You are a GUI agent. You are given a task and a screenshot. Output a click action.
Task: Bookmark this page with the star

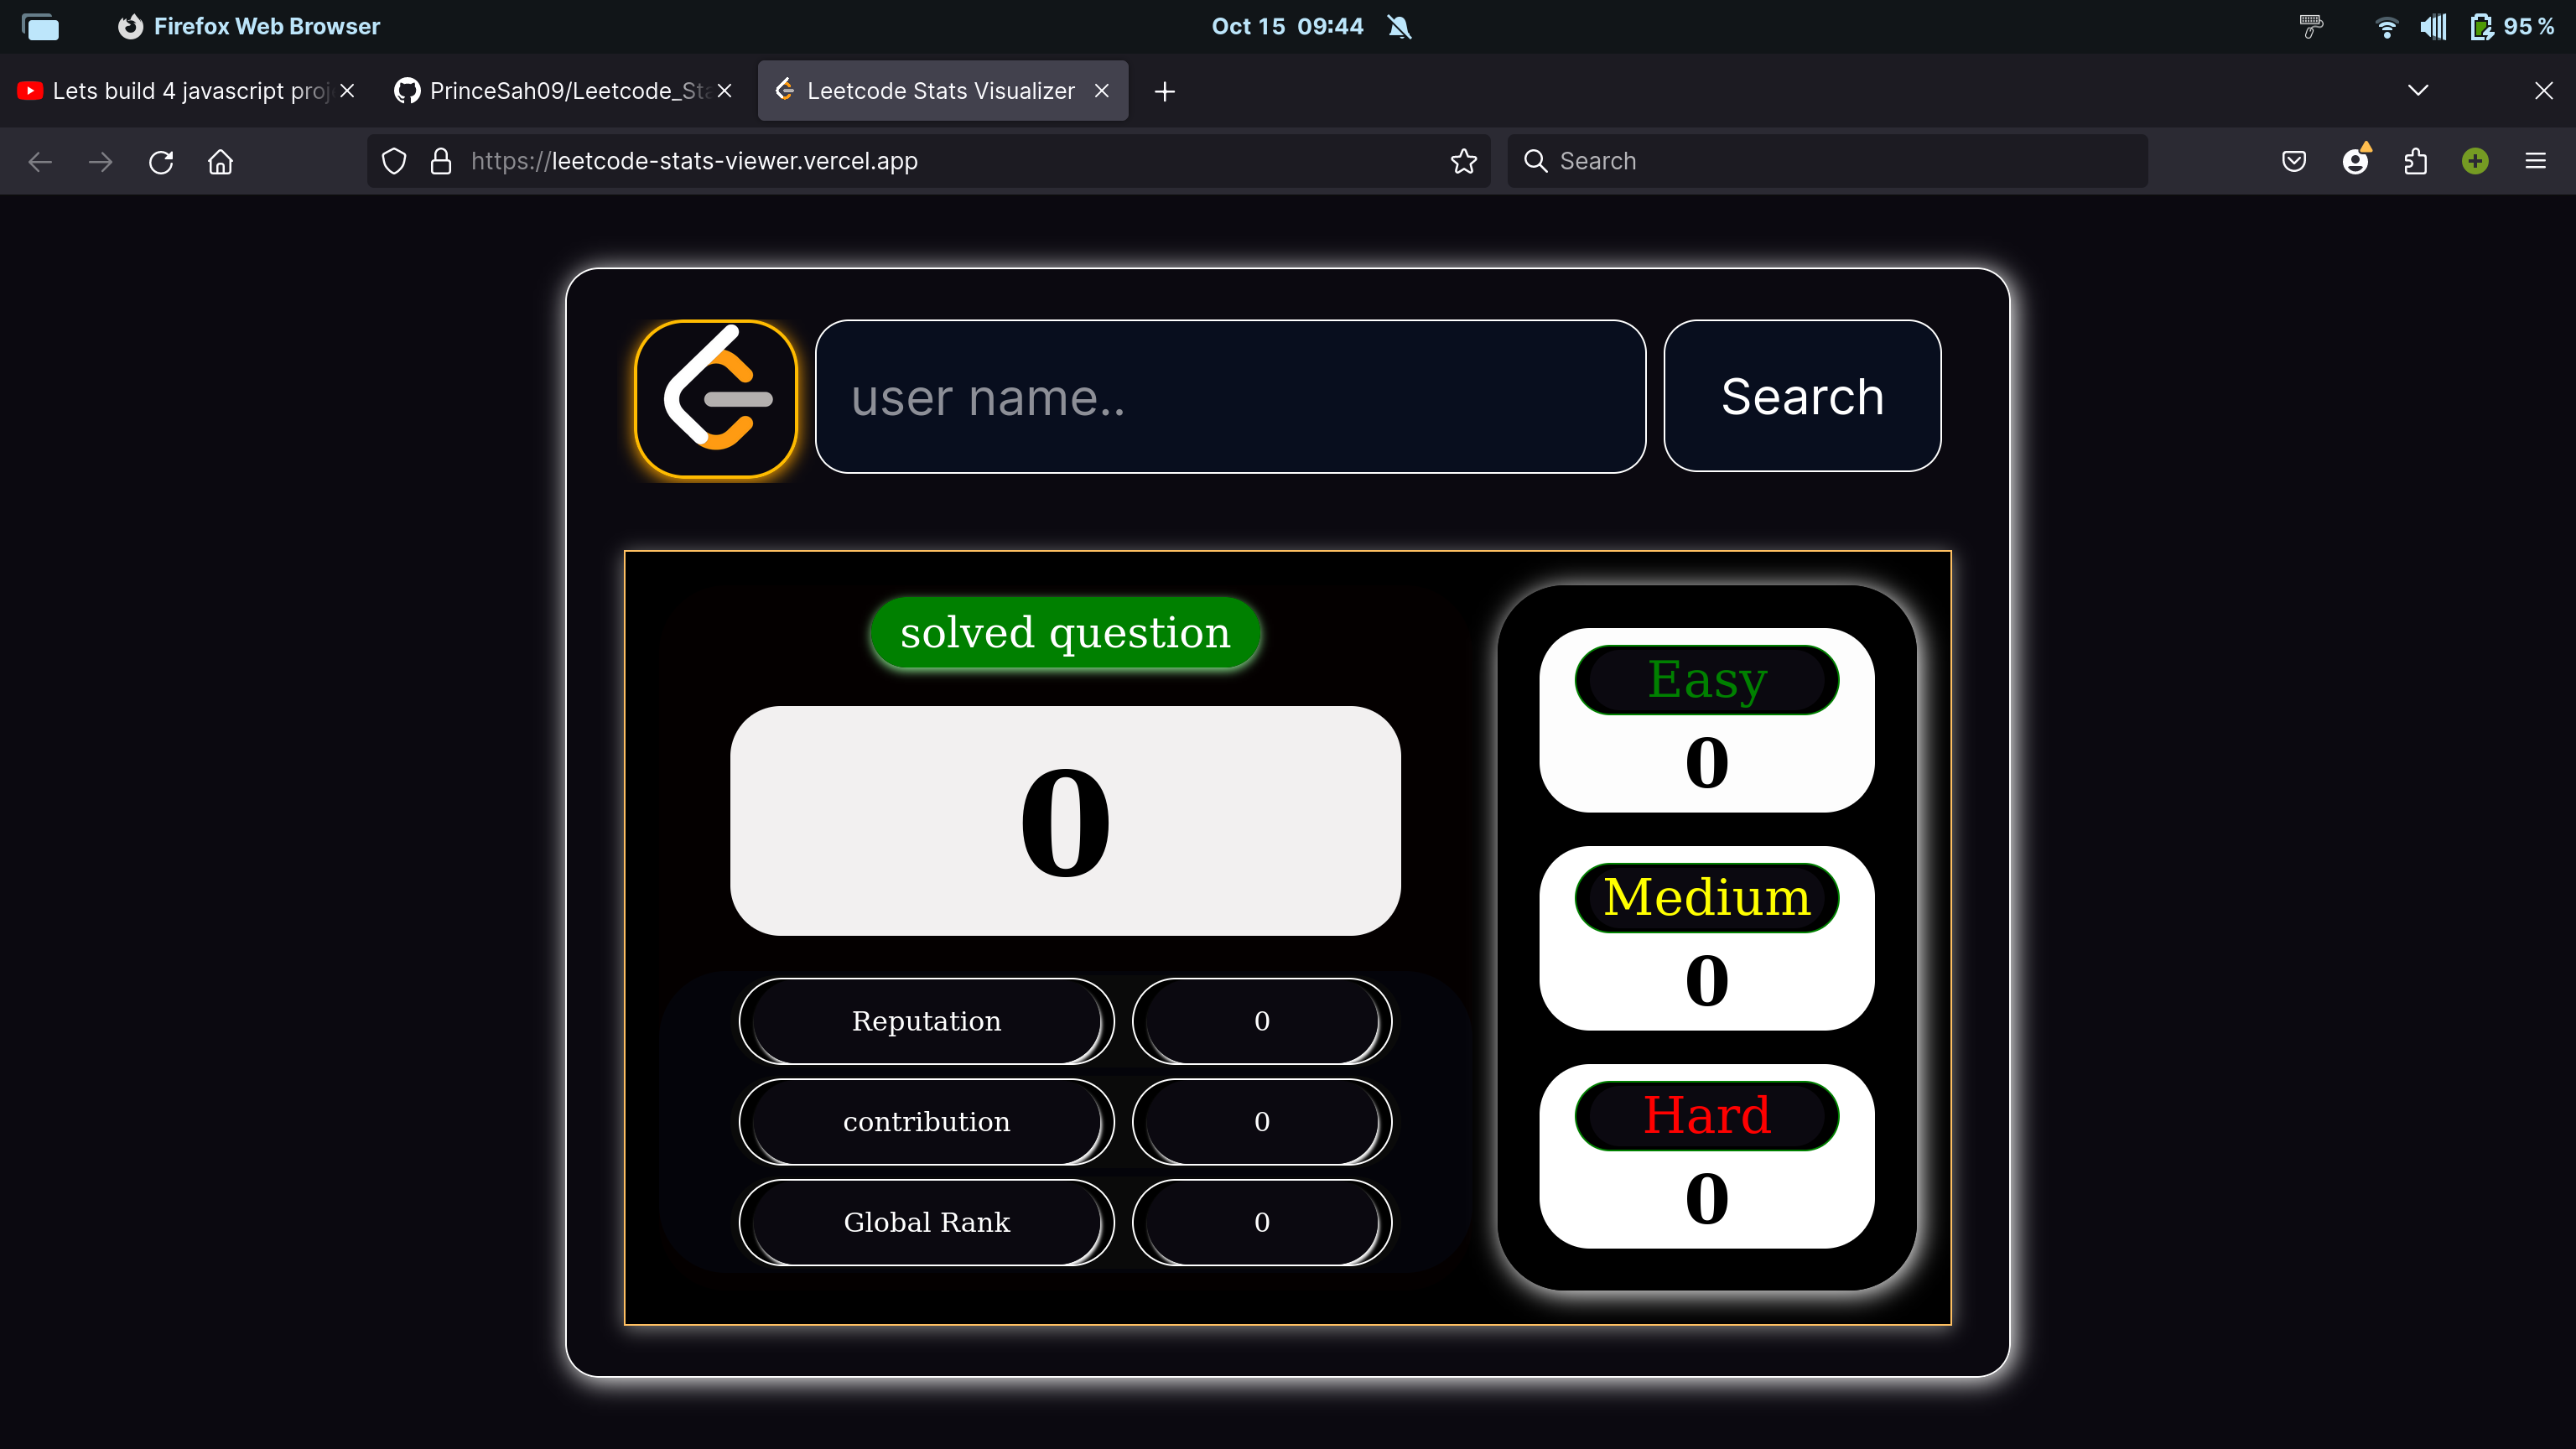[x=1463, y=161]
